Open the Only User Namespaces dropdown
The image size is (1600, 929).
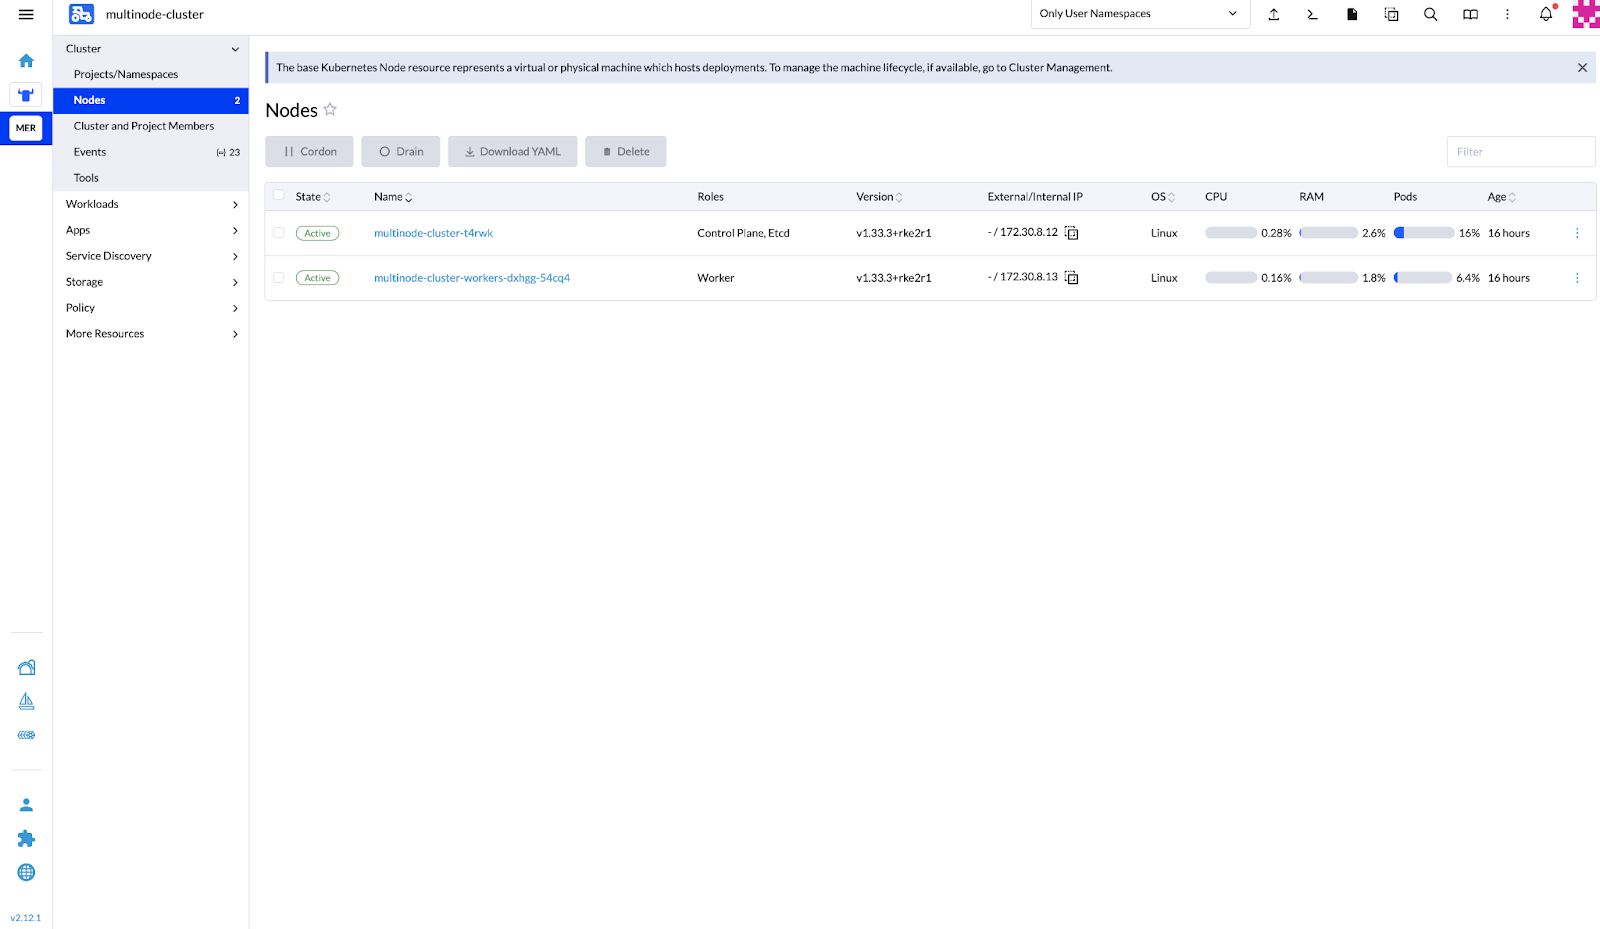1139,14
